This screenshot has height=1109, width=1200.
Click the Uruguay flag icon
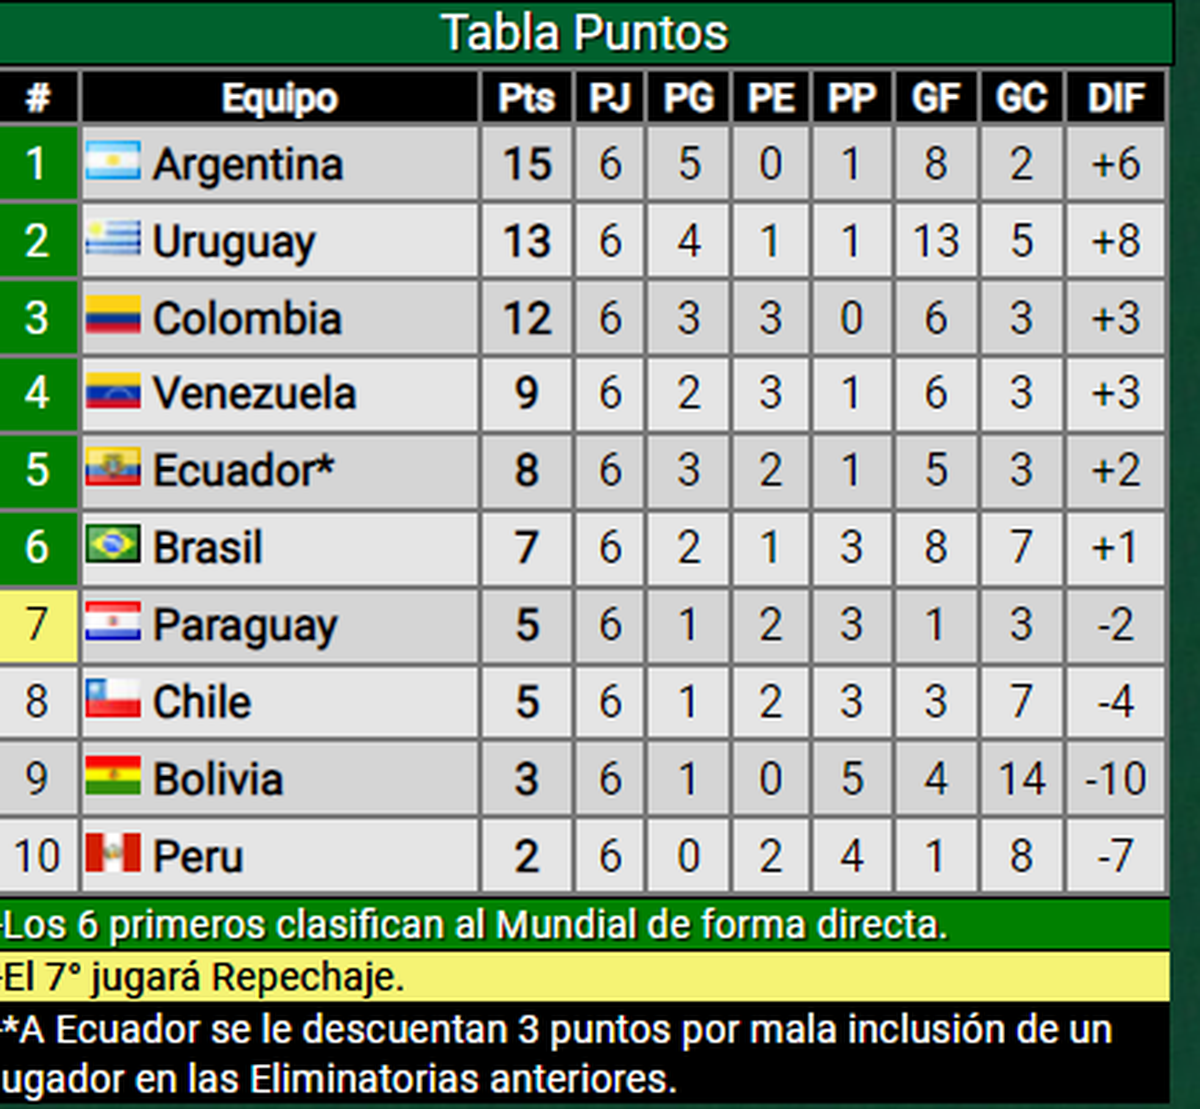(x=112, y=240)
